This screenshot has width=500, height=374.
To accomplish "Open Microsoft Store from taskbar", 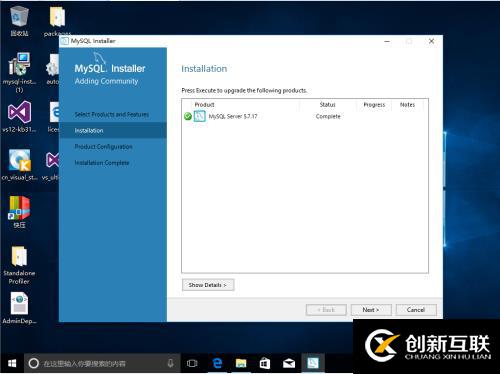I will (x=265, y=363).
